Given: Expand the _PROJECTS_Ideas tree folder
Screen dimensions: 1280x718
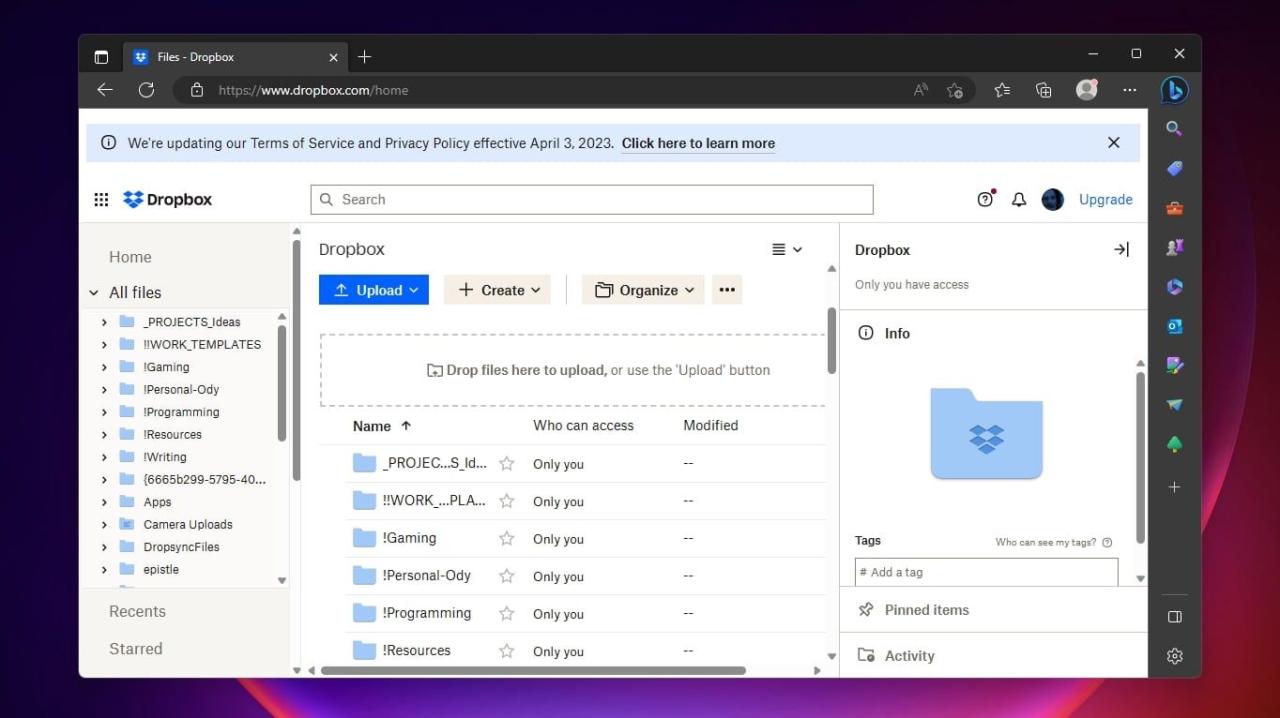Looking at the screenshot, I should click(104, 322).
